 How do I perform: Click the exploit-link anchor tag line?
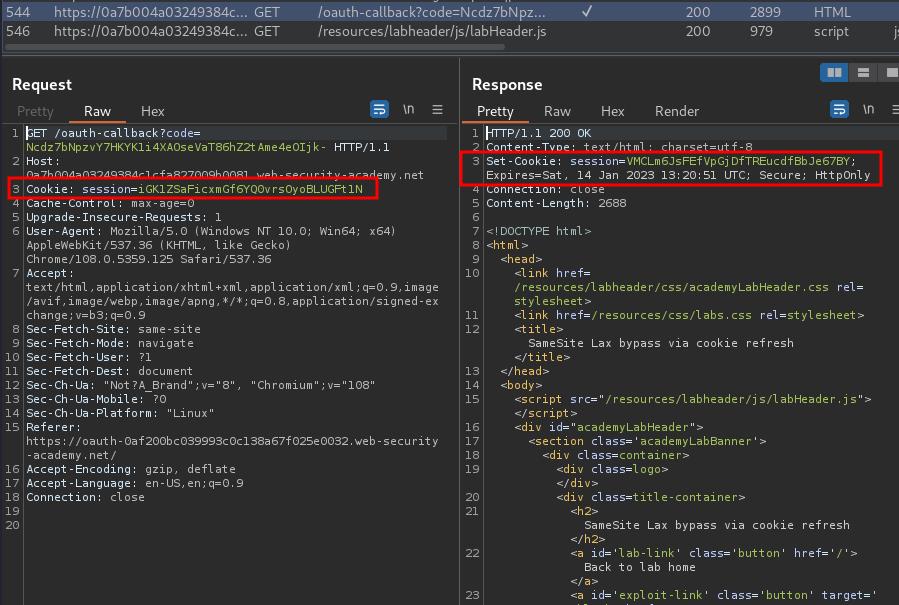pos(724,595)
